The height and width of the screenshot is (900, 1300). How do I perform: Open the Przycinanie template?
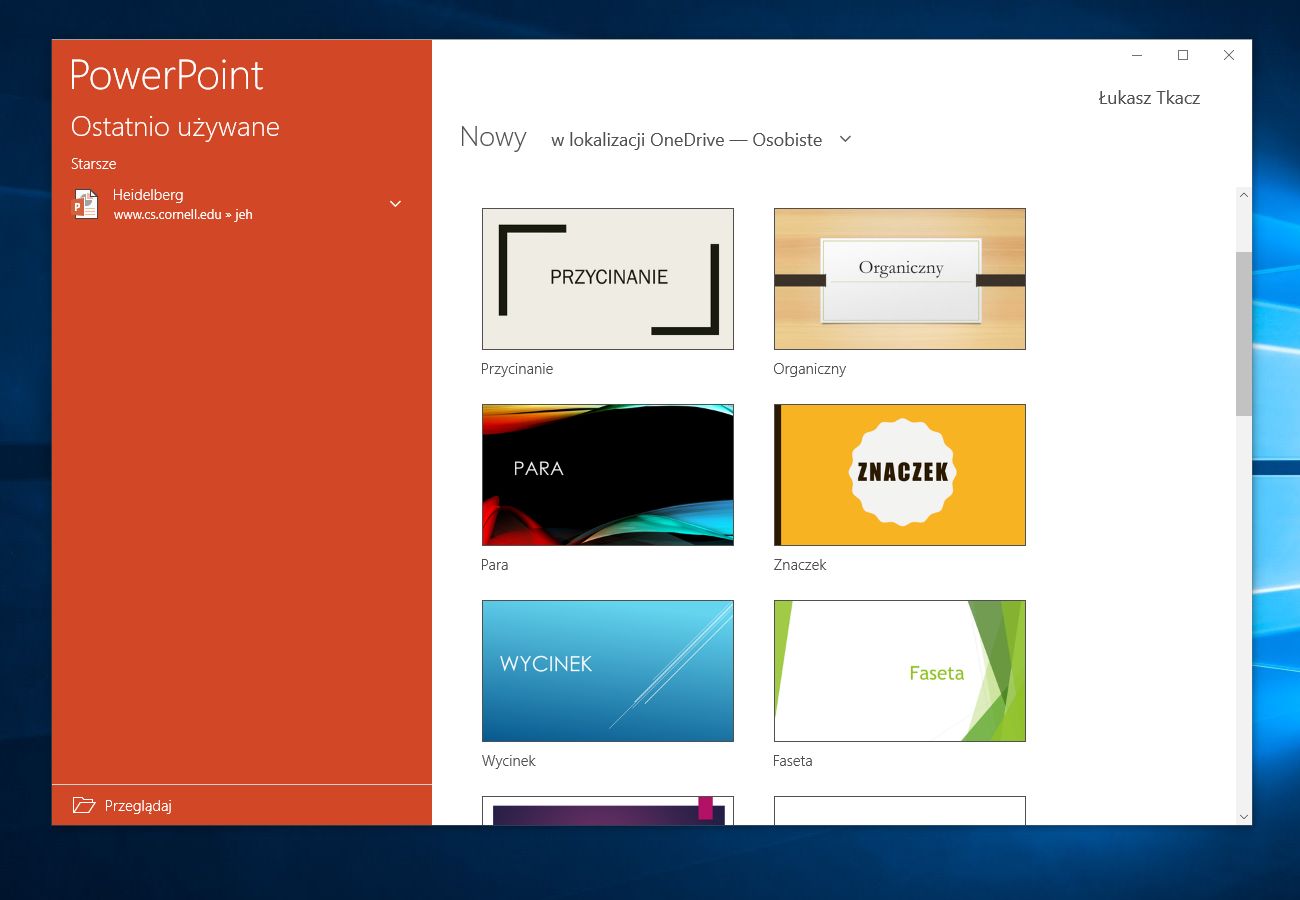click(607, 278)
